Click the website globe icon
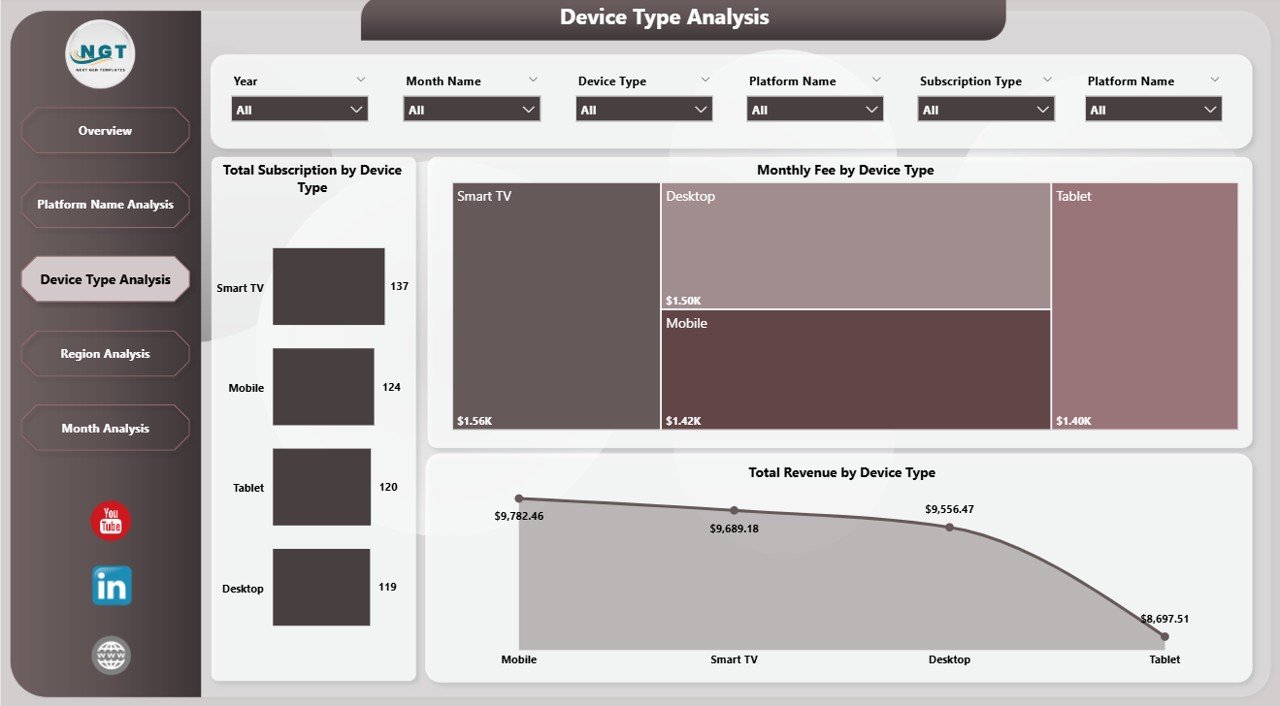The image size is (1280, 706). click(110, 655)
